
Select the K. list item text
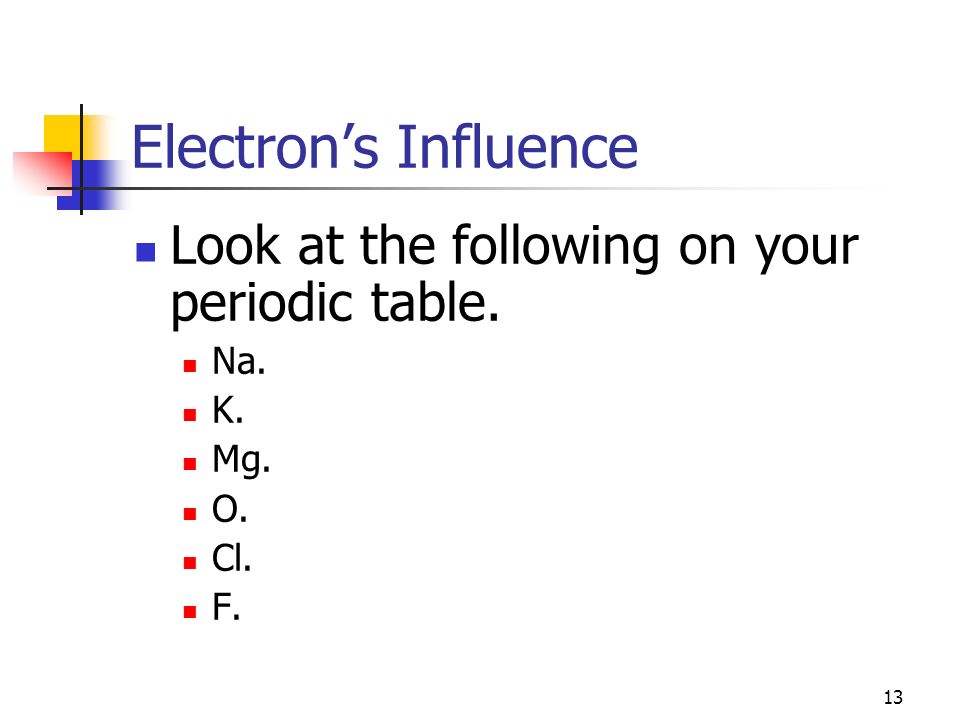(x=228, y=410)
